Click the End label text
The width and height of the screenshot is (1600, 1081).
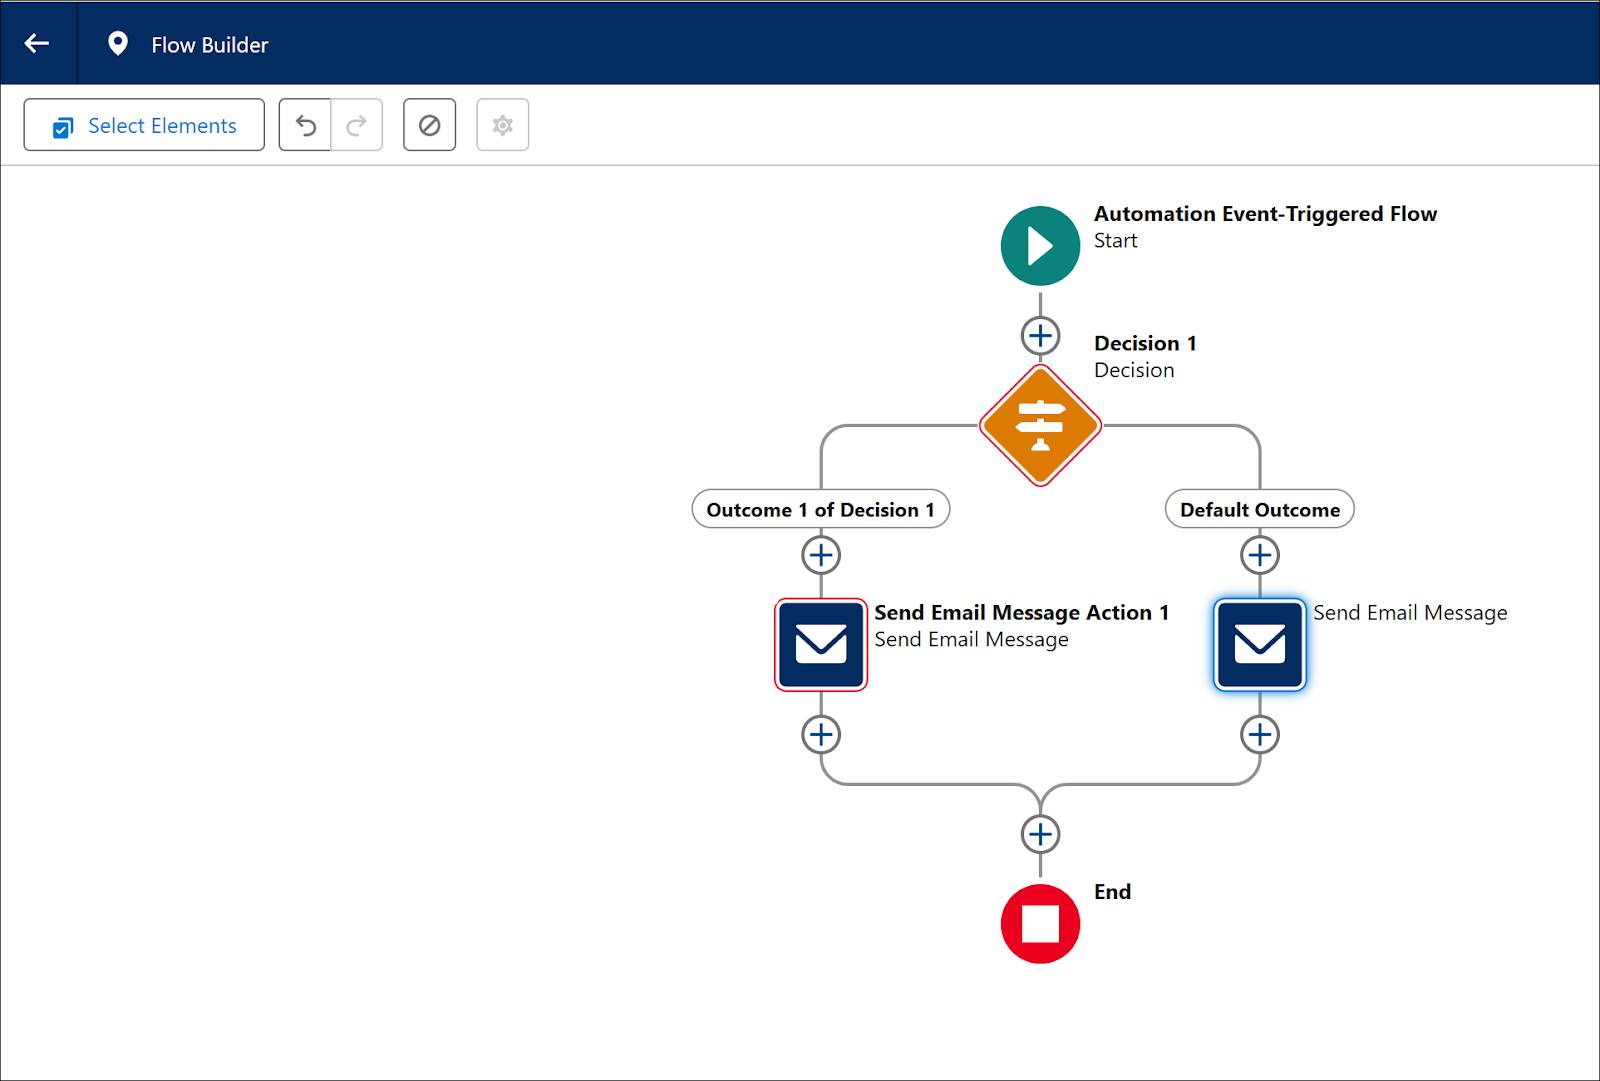pos(1112,892)
